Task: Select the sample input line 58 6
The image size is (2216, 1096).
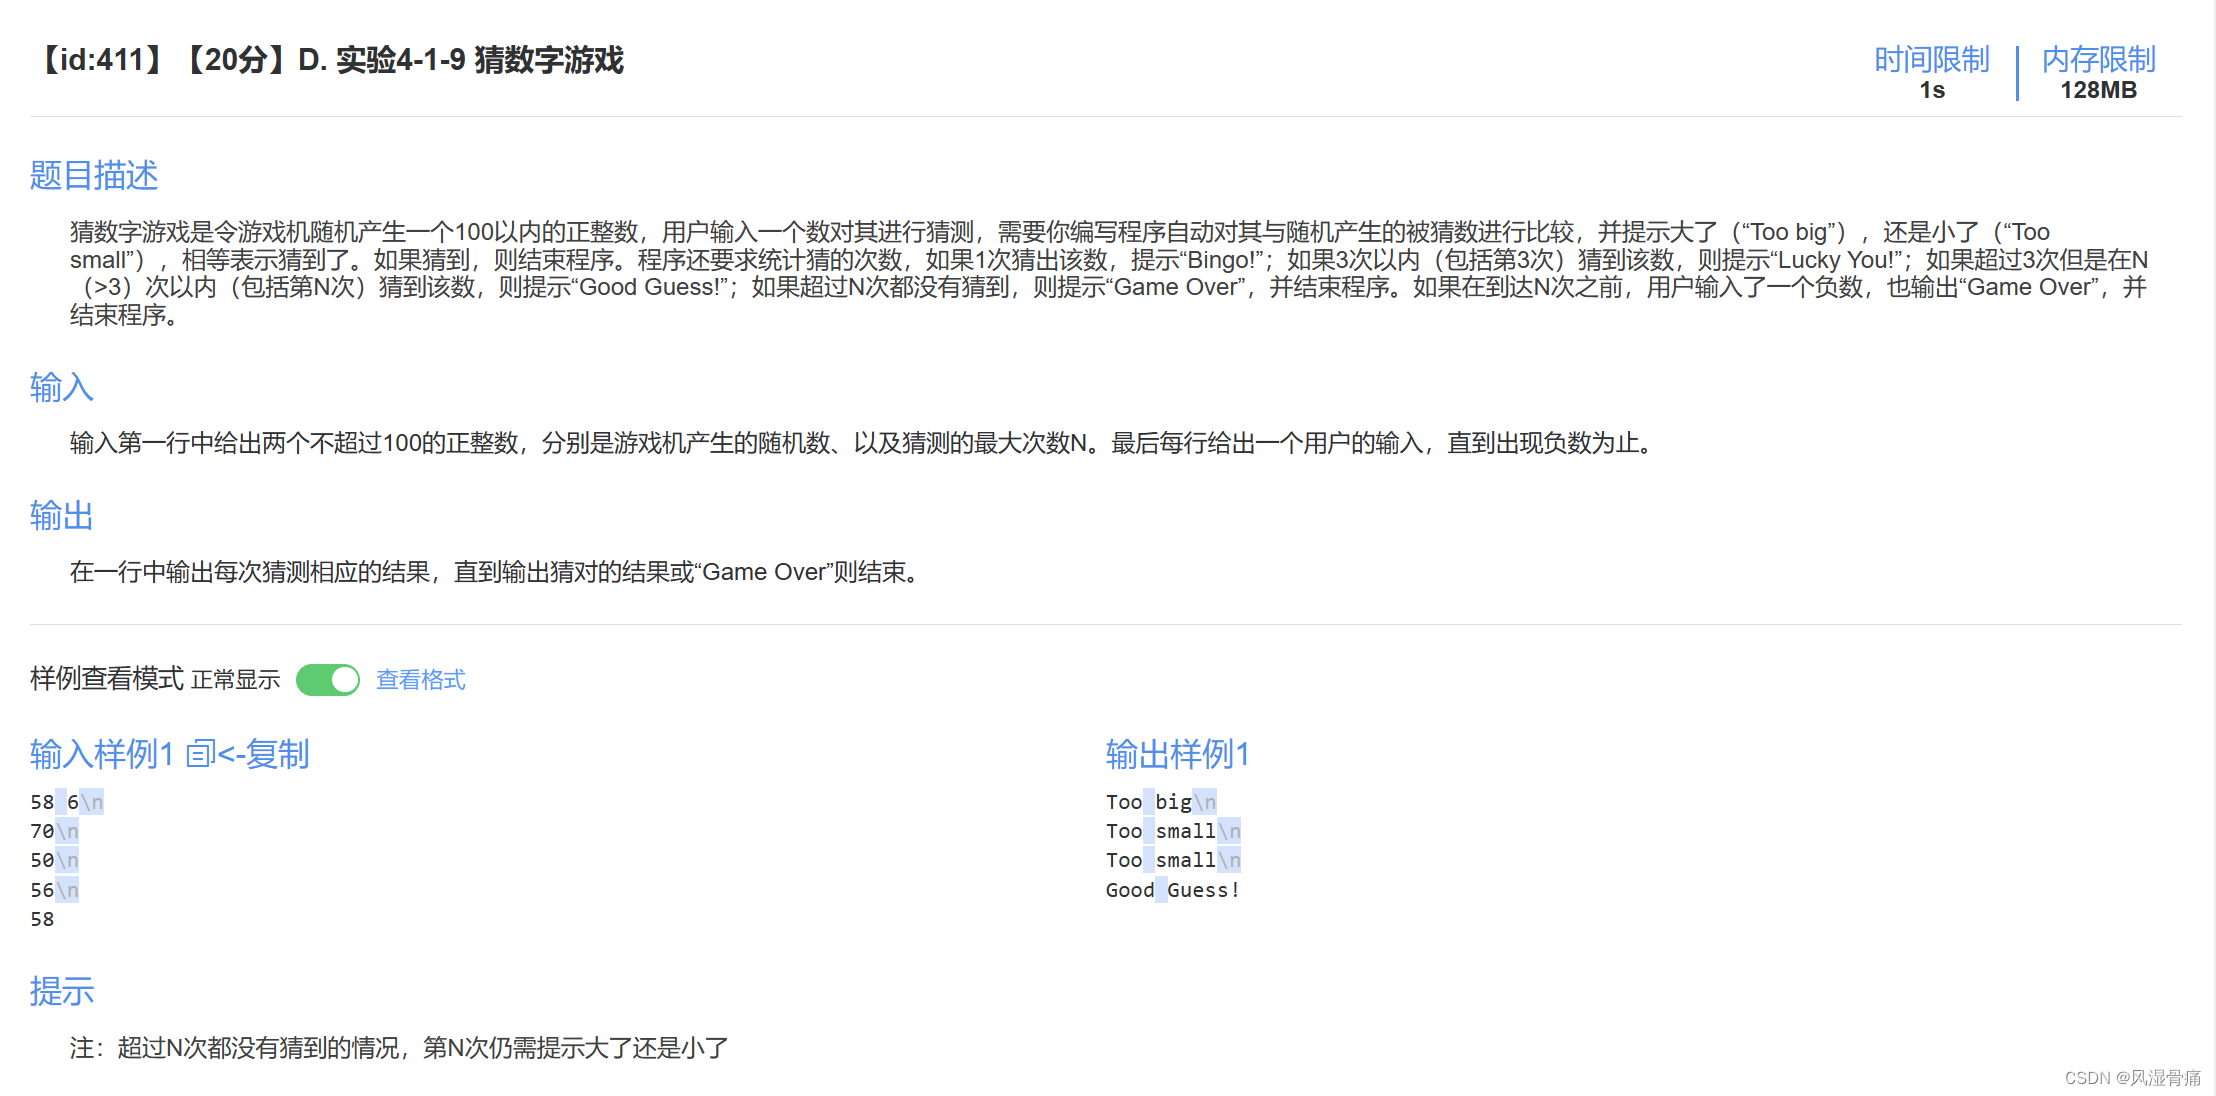Action: coord(55,801)
